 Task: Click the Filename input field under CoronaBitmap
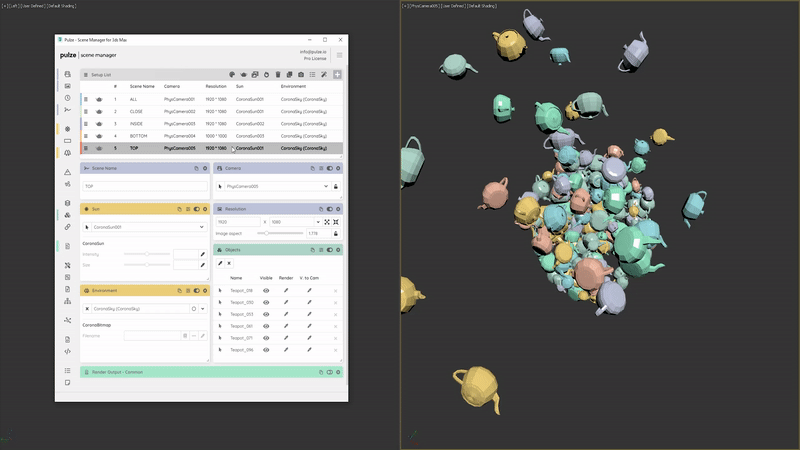(152, 336)
